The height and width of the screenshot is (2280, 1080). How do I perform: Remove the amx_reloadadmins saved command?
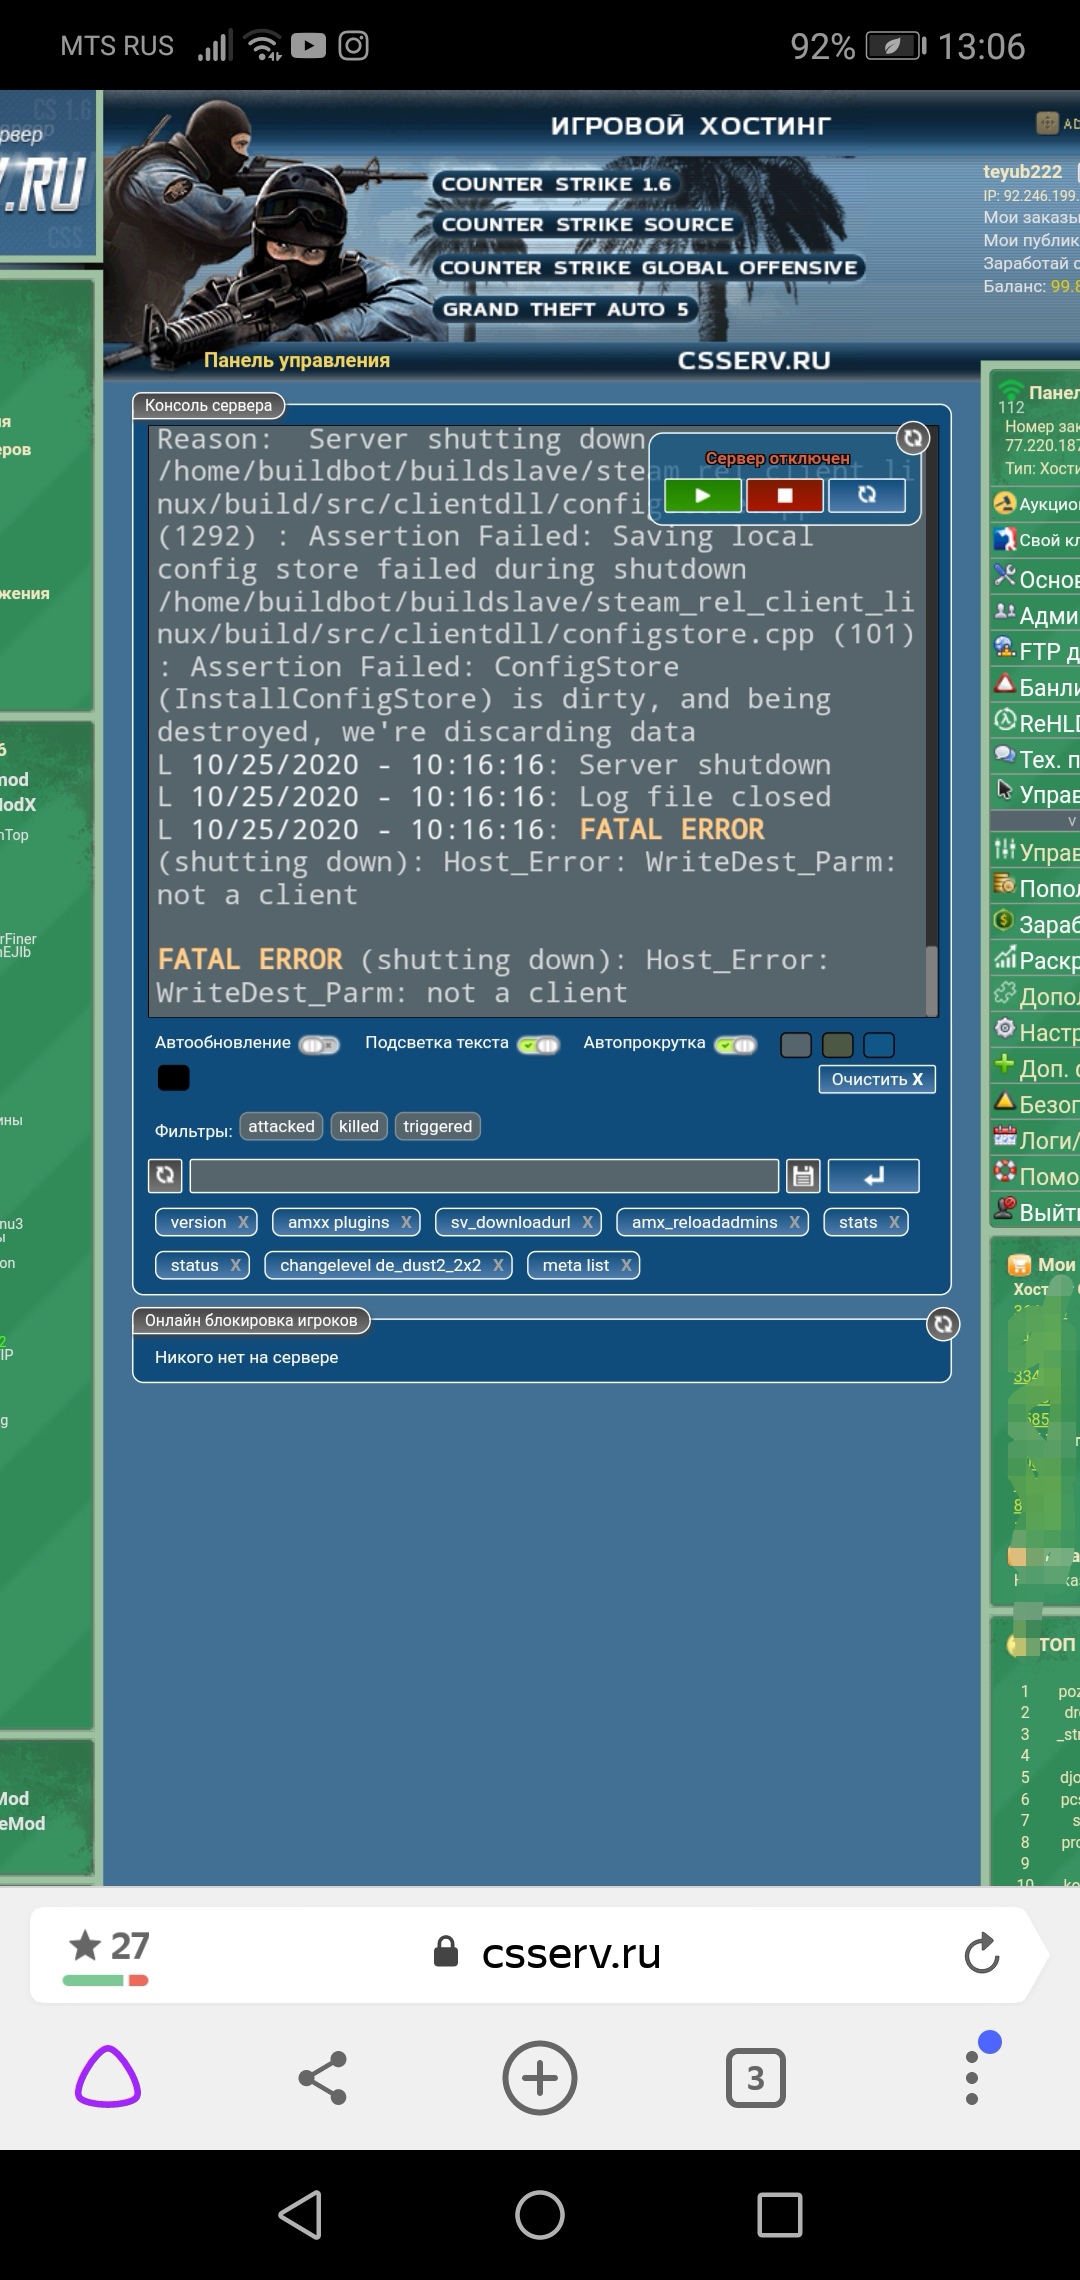795,1222
